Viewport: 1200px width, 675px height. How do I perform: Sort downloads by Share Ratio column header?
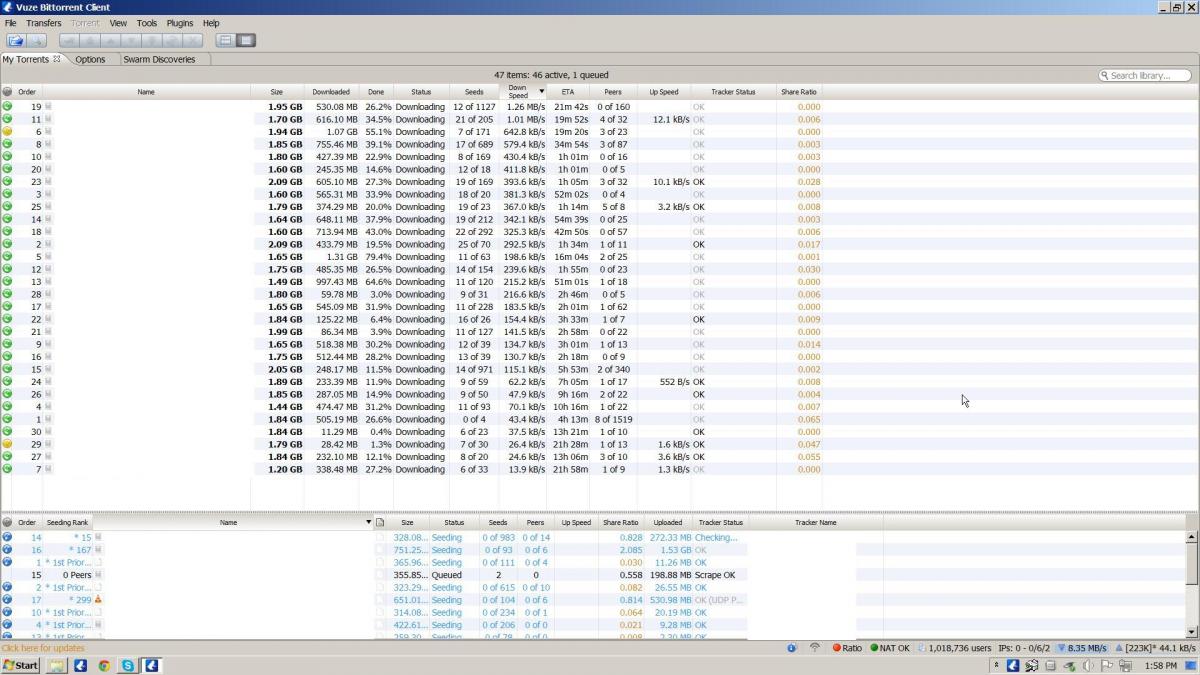799,92
